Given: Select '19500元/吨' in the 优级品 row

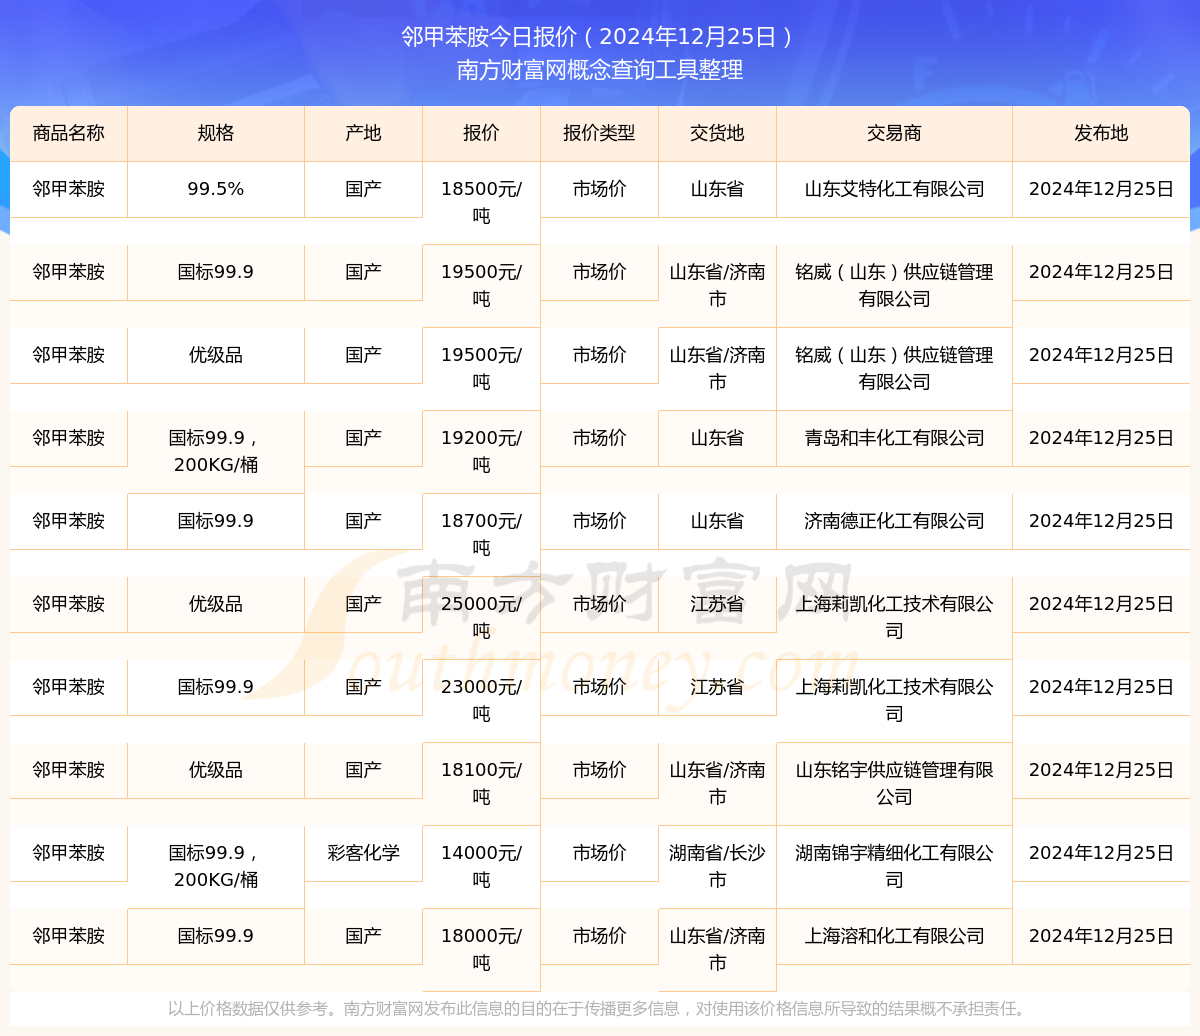Looking at the screenshot, I should coord(481,369).
